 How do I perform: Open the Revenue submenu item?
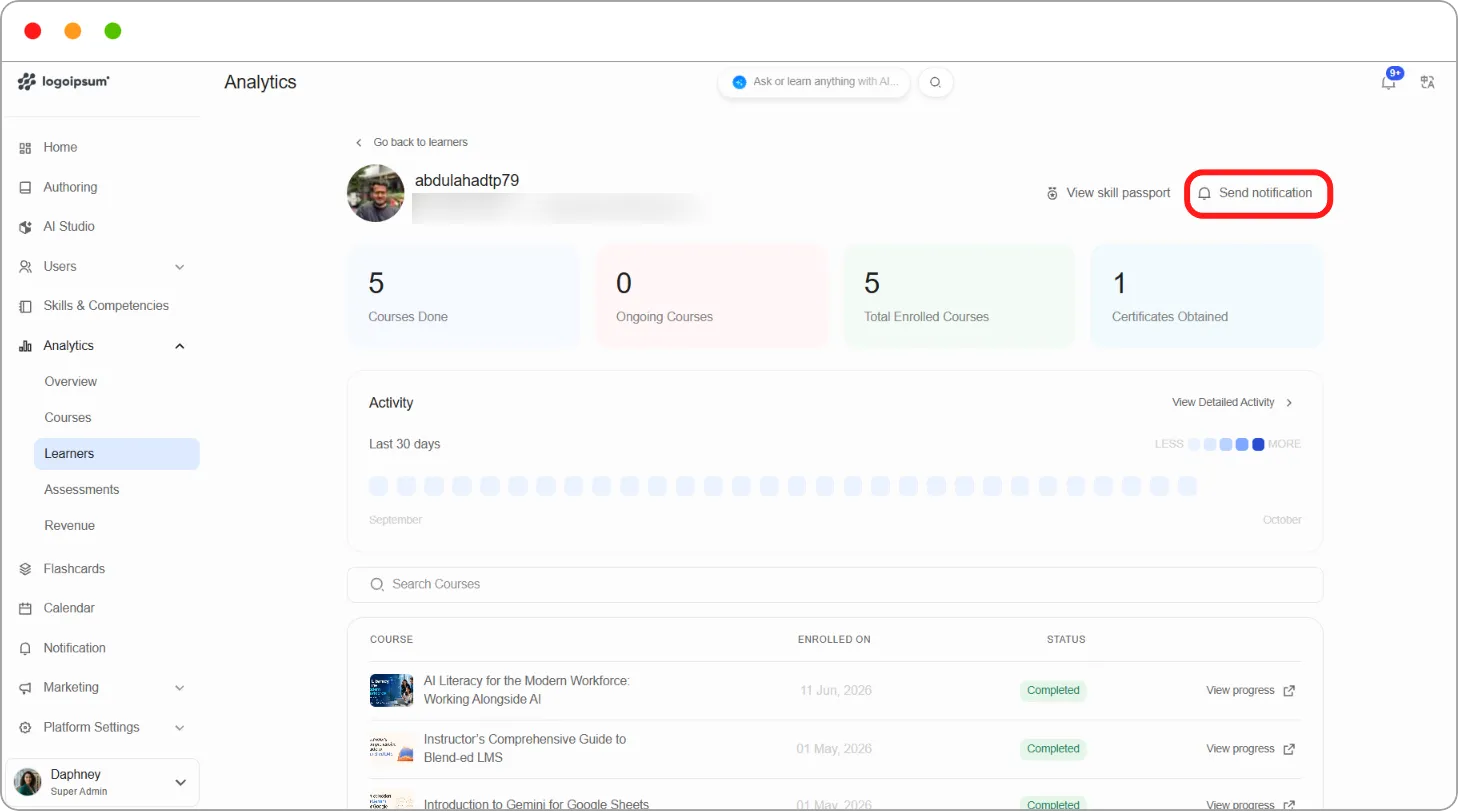point(70,526)
